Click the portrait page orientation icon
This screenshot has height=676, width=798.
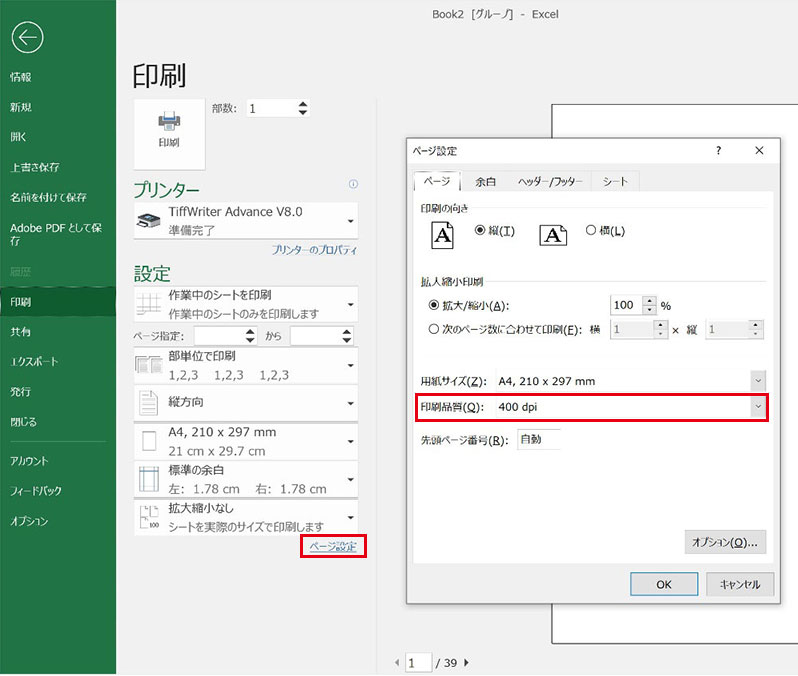(442, 234)
